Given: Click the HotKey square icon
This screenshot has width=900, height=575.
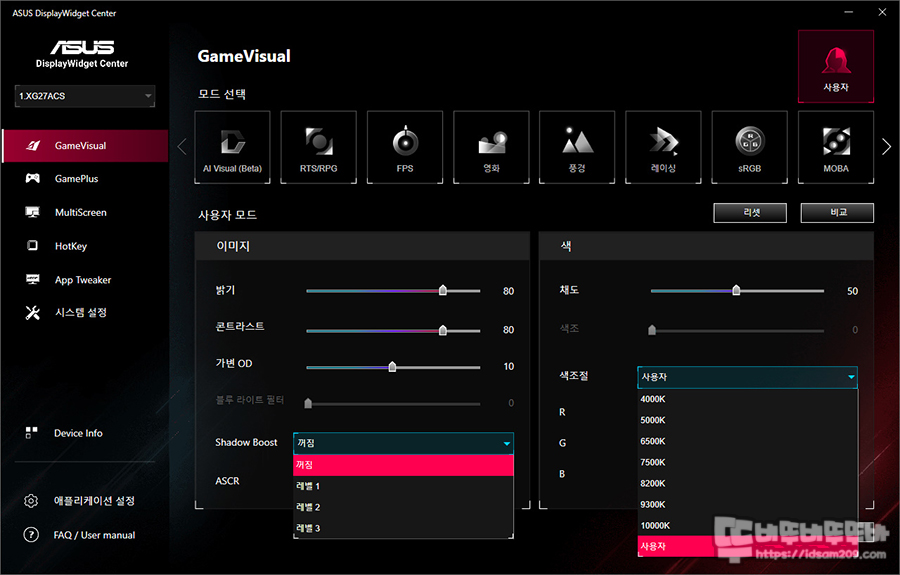Looking at the screenshot, I should (33, 246).
